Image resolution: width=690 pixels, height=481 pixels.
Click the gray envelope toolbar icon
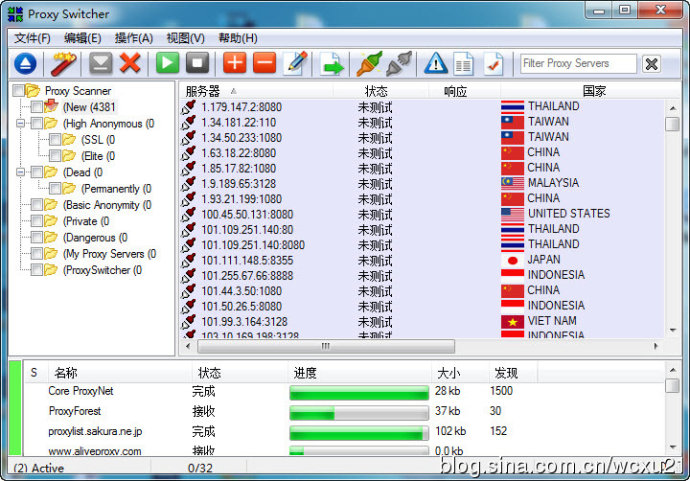[101, 63]
